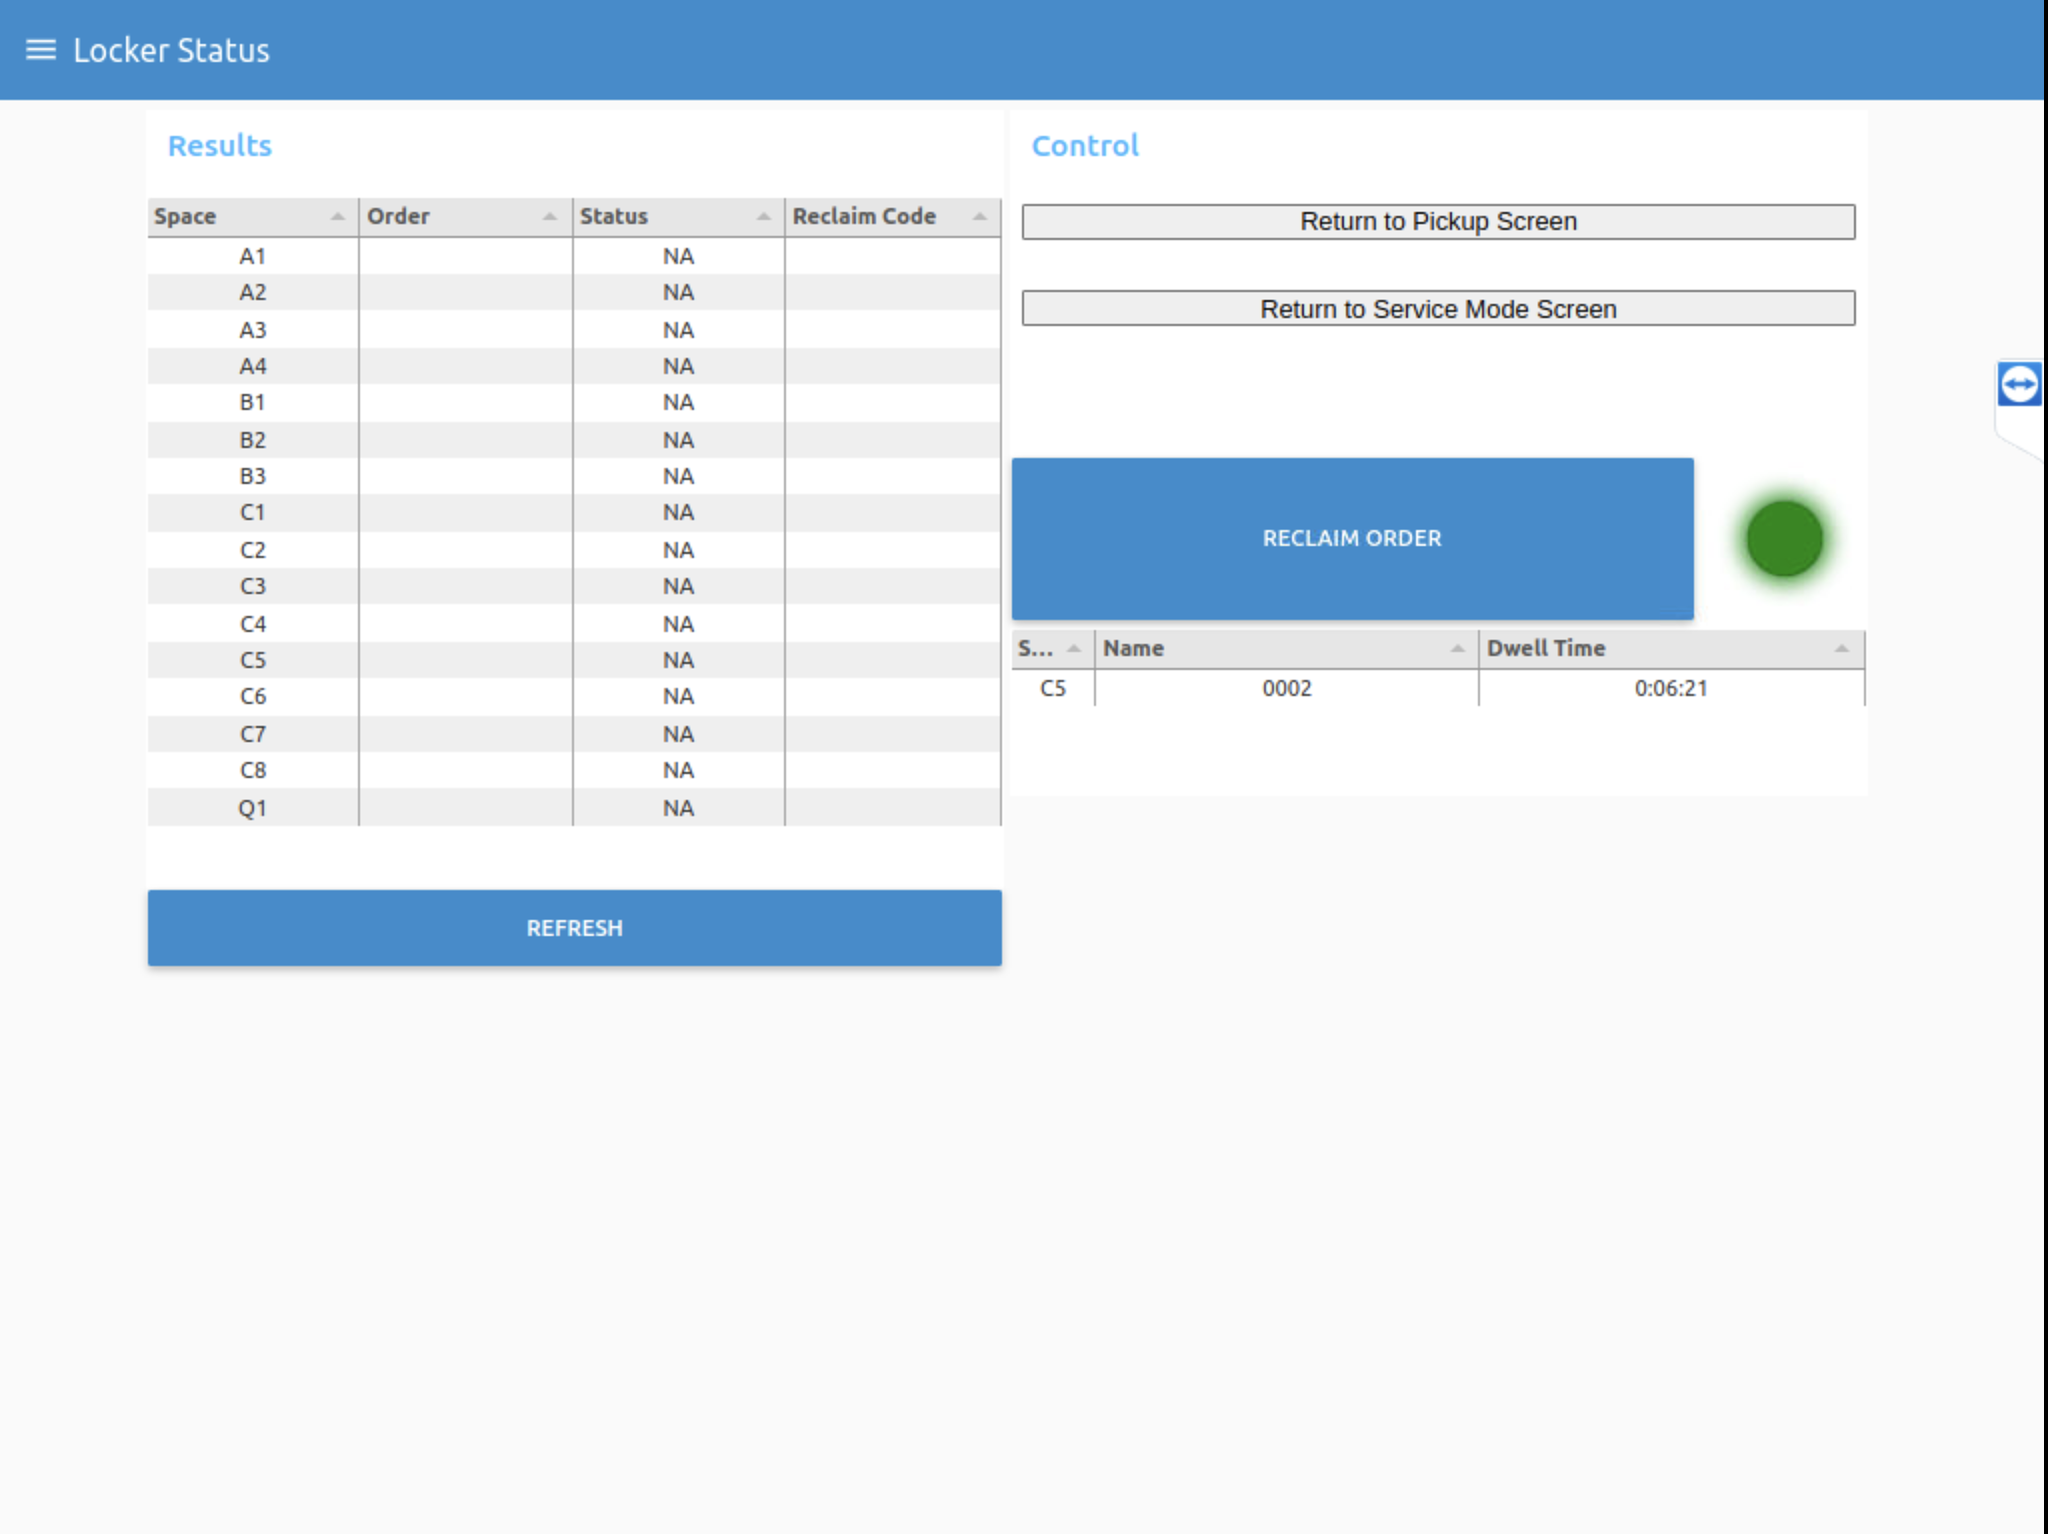Image resolution: width=2048 pixels, height=1534 pixels.
Task: Sort by Status column arrow
Action: coord(763,217)
